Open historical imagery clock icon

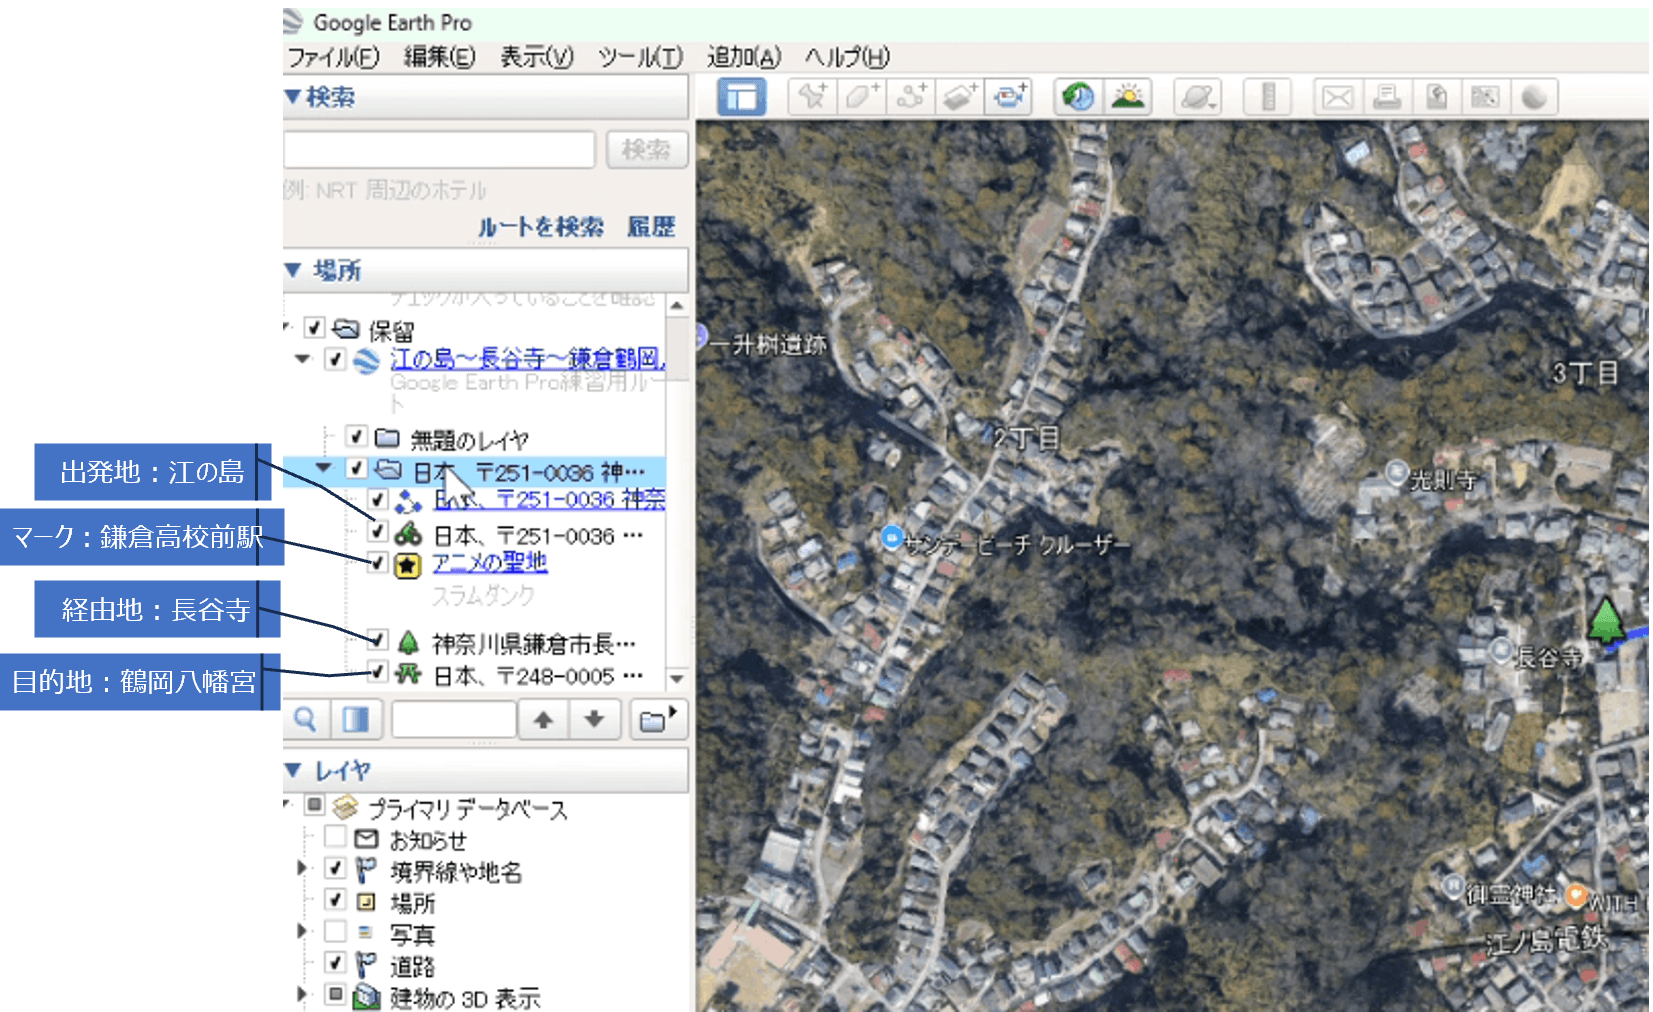(1078, 97)
